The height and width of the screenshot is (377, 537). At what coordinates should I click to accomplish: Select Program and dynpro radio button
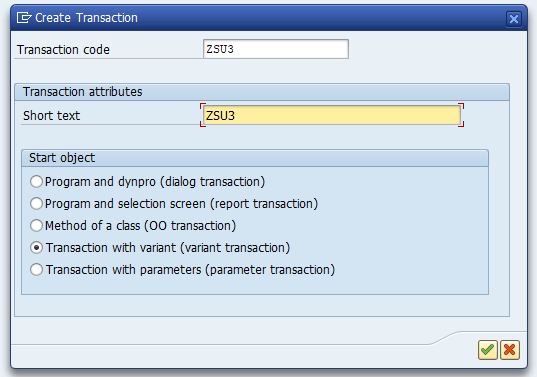point(36,181)
